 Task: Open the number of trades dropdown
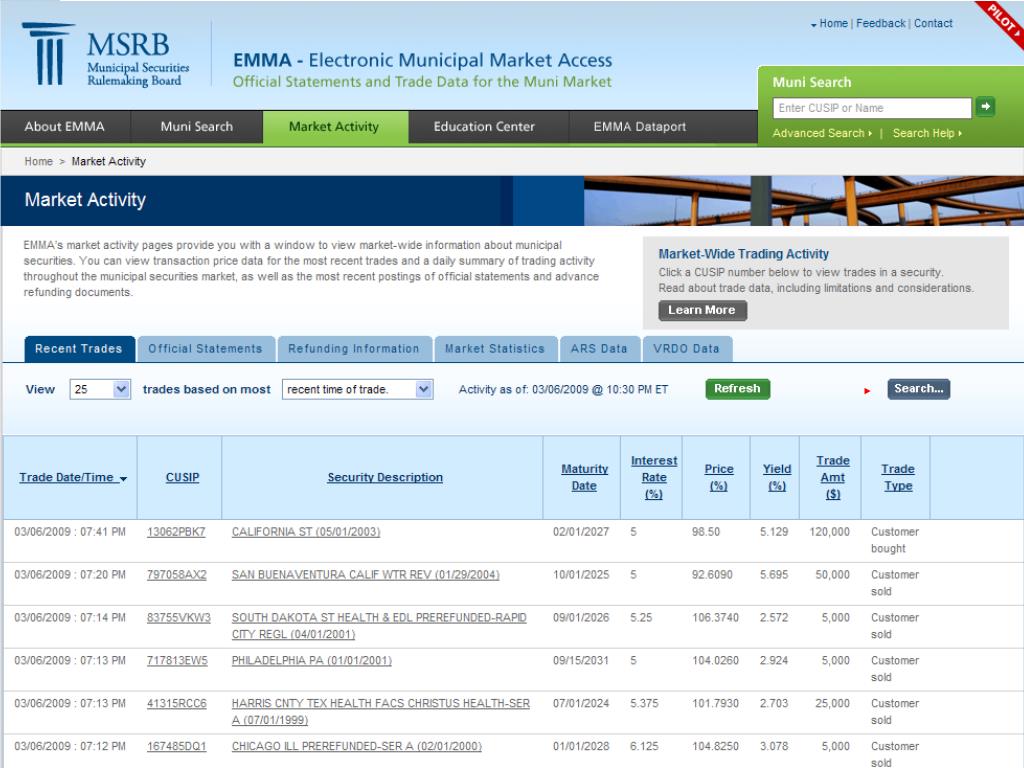pos(100,389)
